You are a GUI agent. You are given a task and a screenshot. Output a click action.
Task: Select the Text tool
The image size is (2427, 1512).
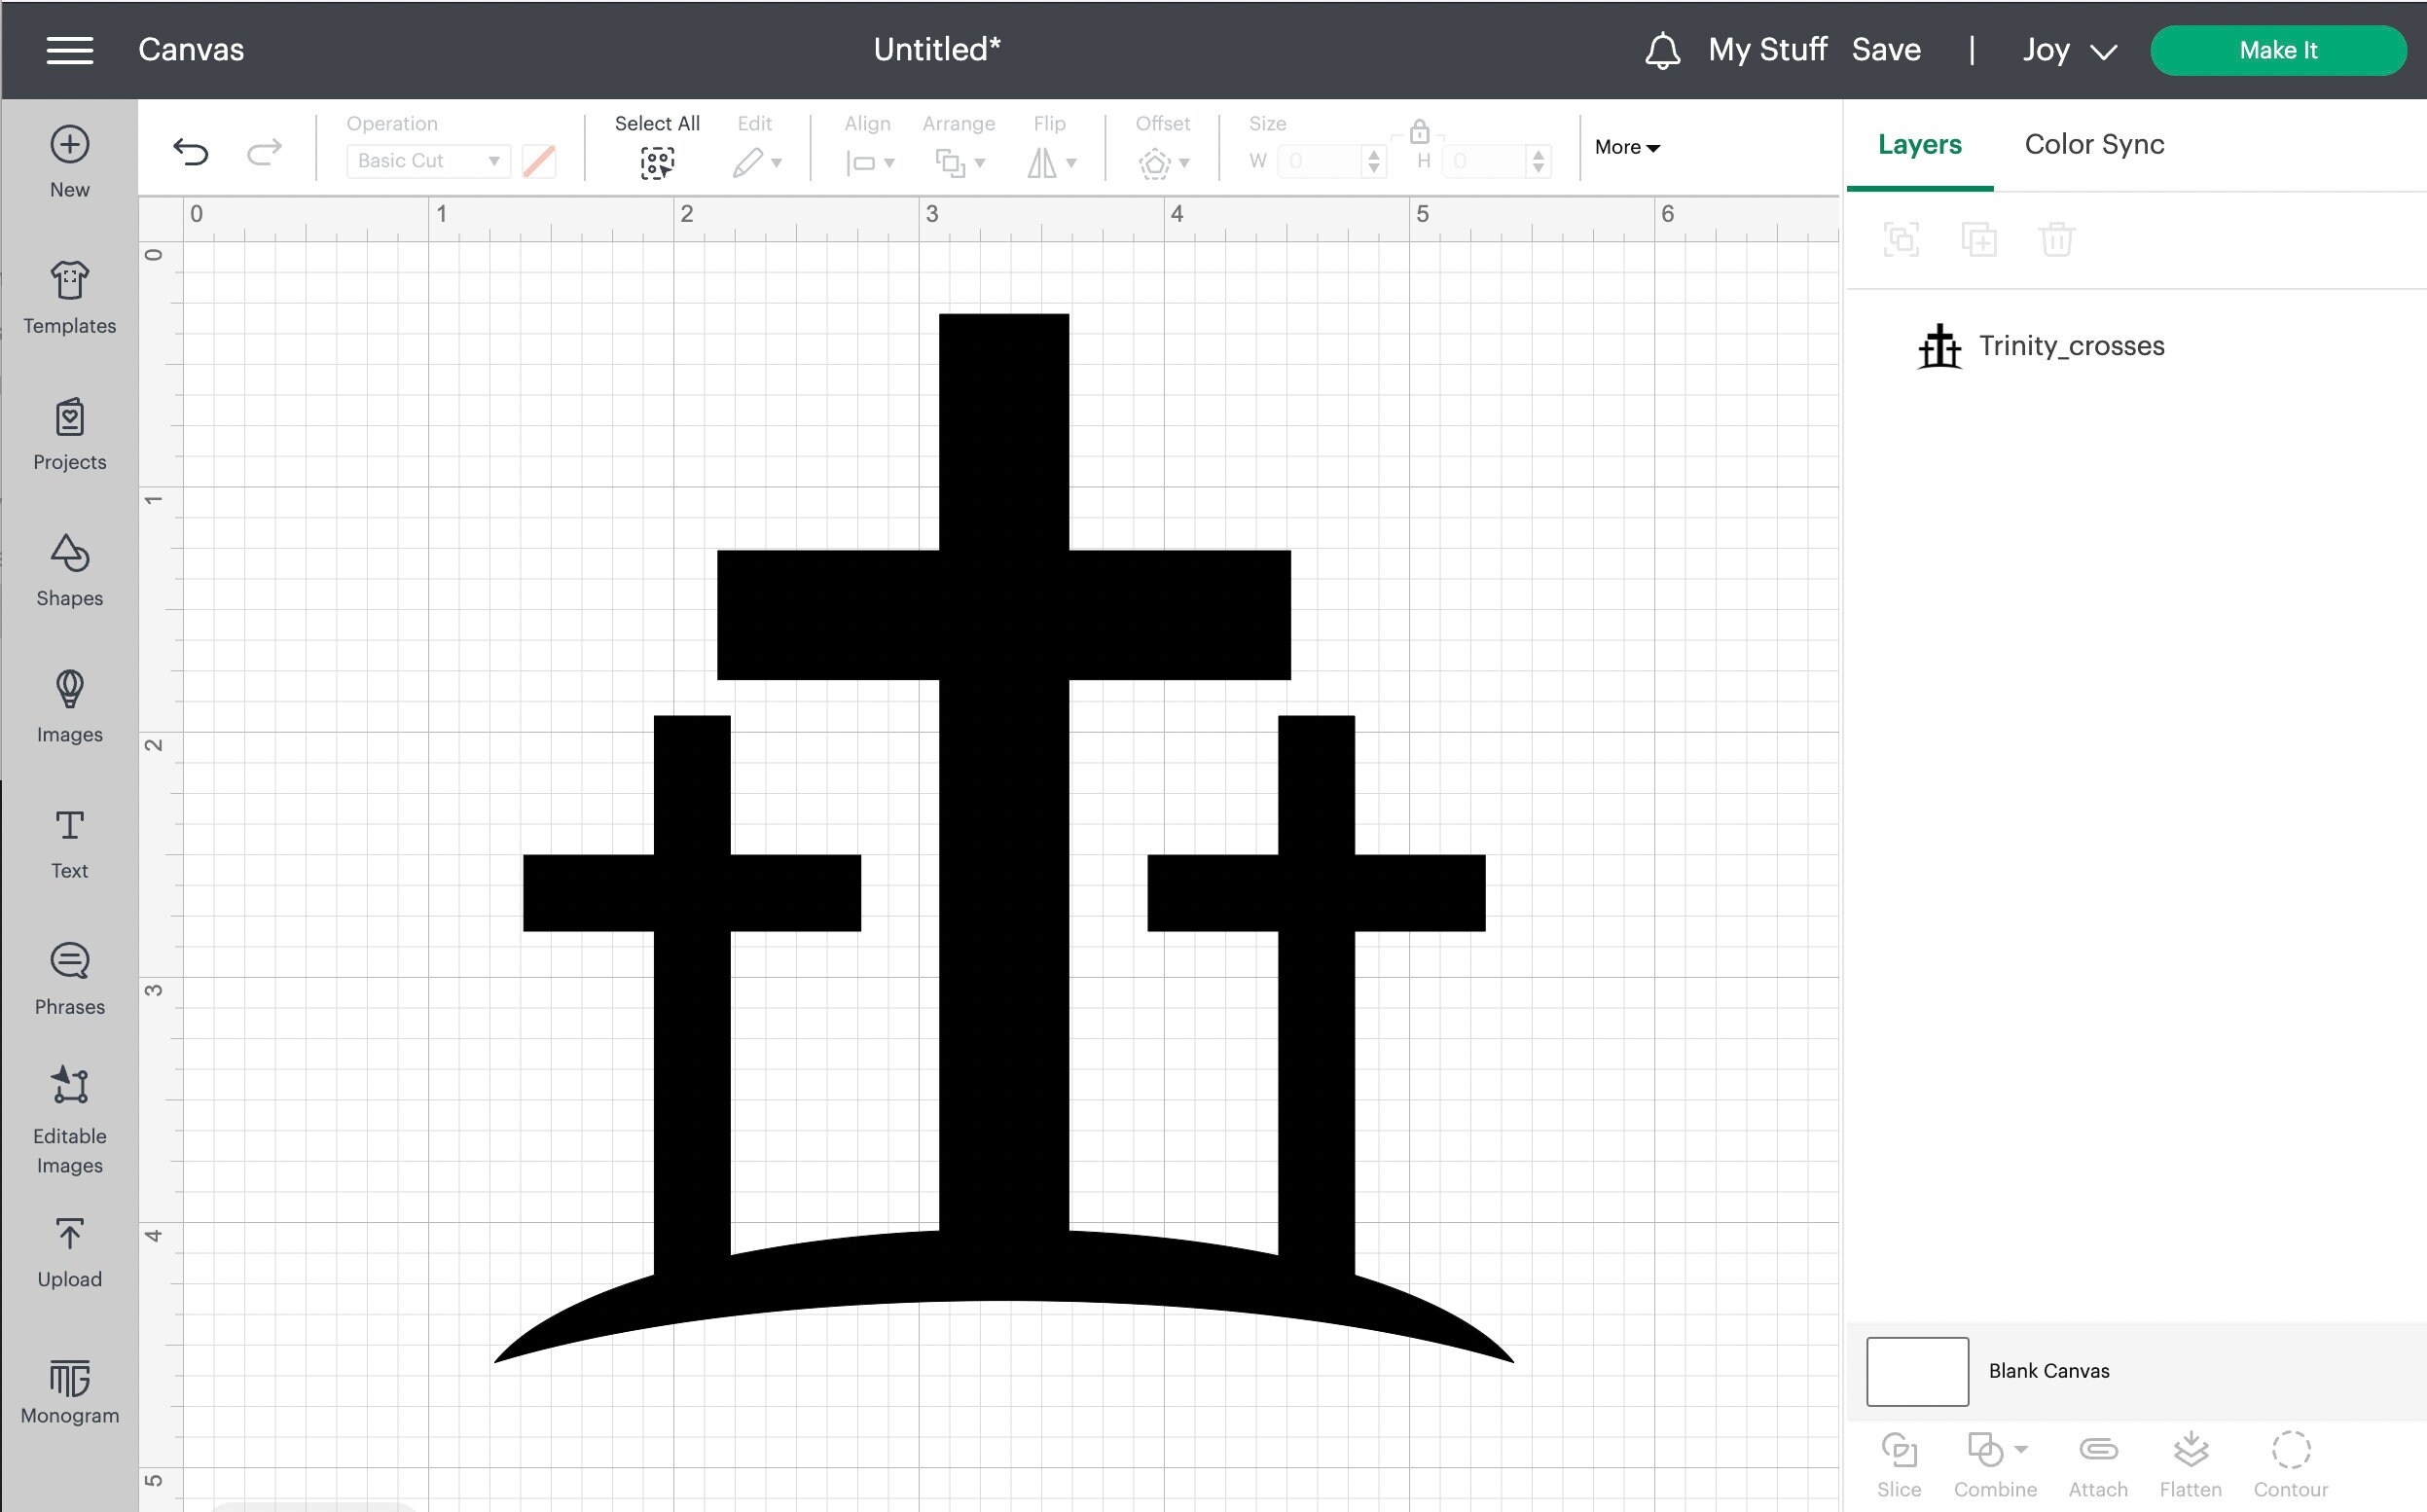(x=68, y=840)
